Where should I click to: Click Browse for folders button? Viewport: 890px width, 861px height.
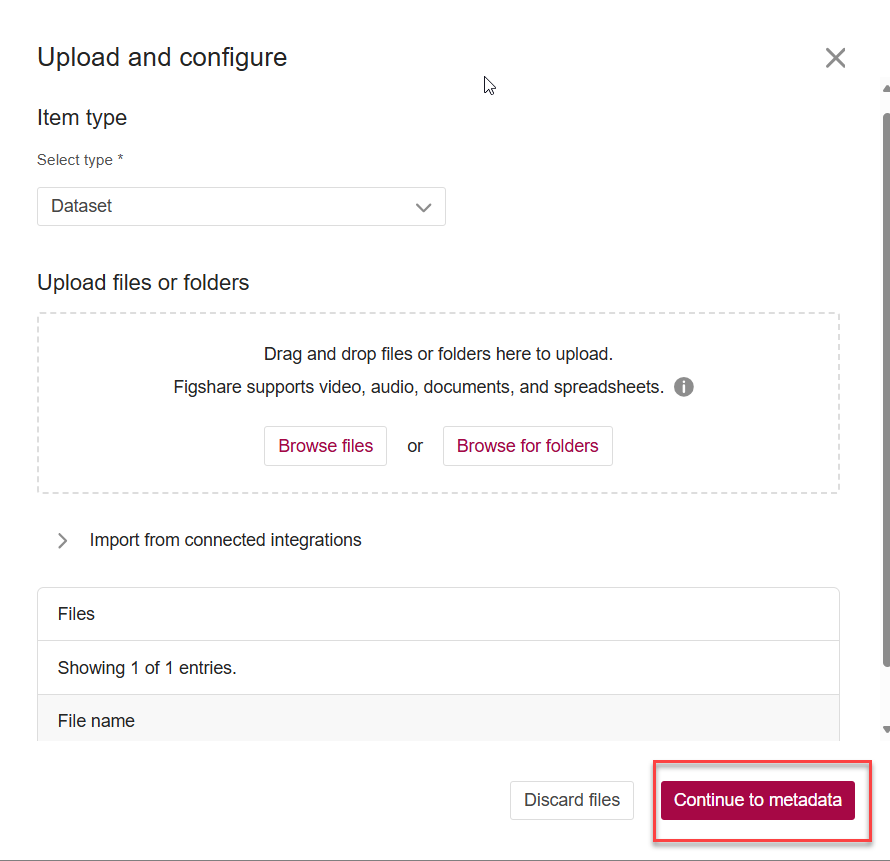[x=527, y=446]
